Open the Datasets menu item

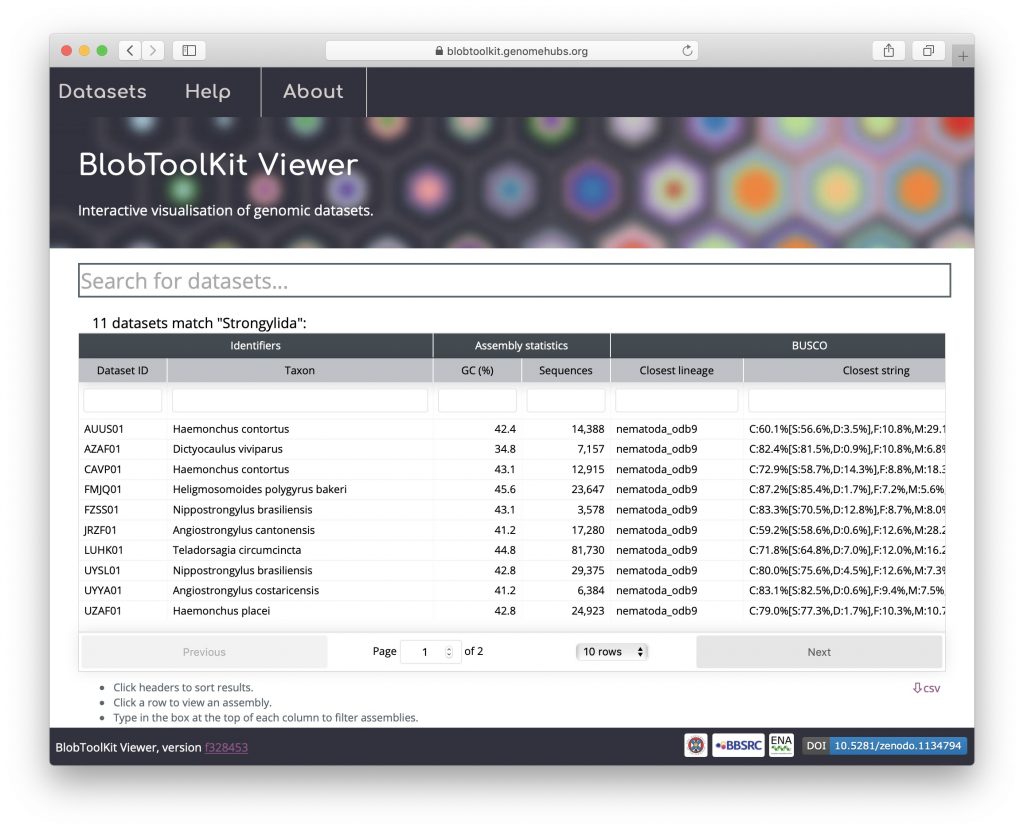(x=102, y=92)
